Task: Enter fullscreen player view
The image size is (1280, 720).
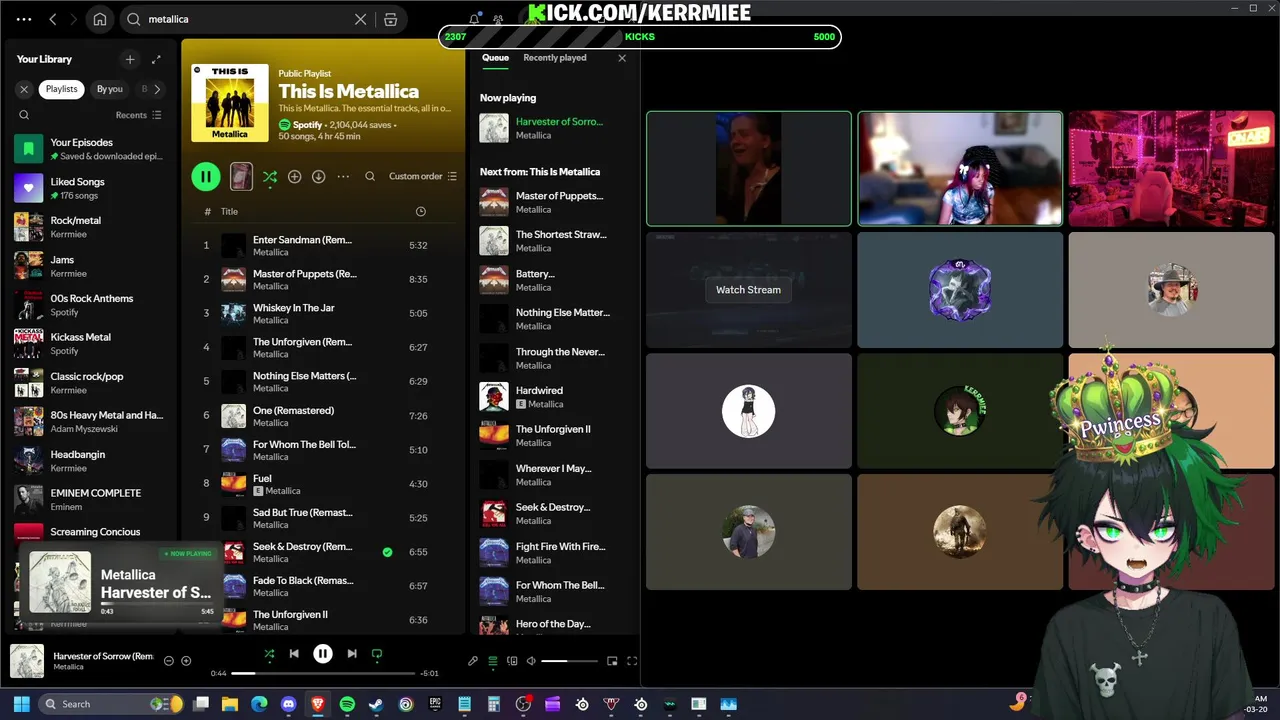Action: click(632, 661)
